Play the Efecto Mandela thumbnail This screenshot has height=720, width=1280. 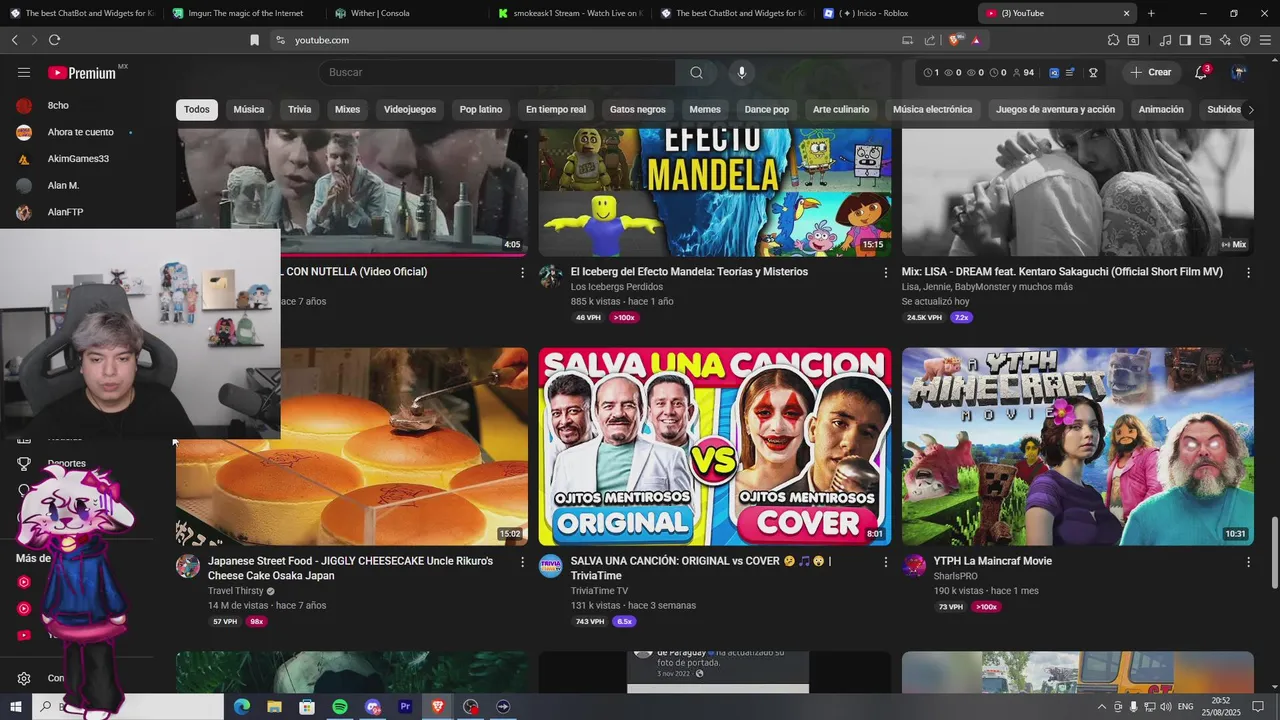click(715, 192)
